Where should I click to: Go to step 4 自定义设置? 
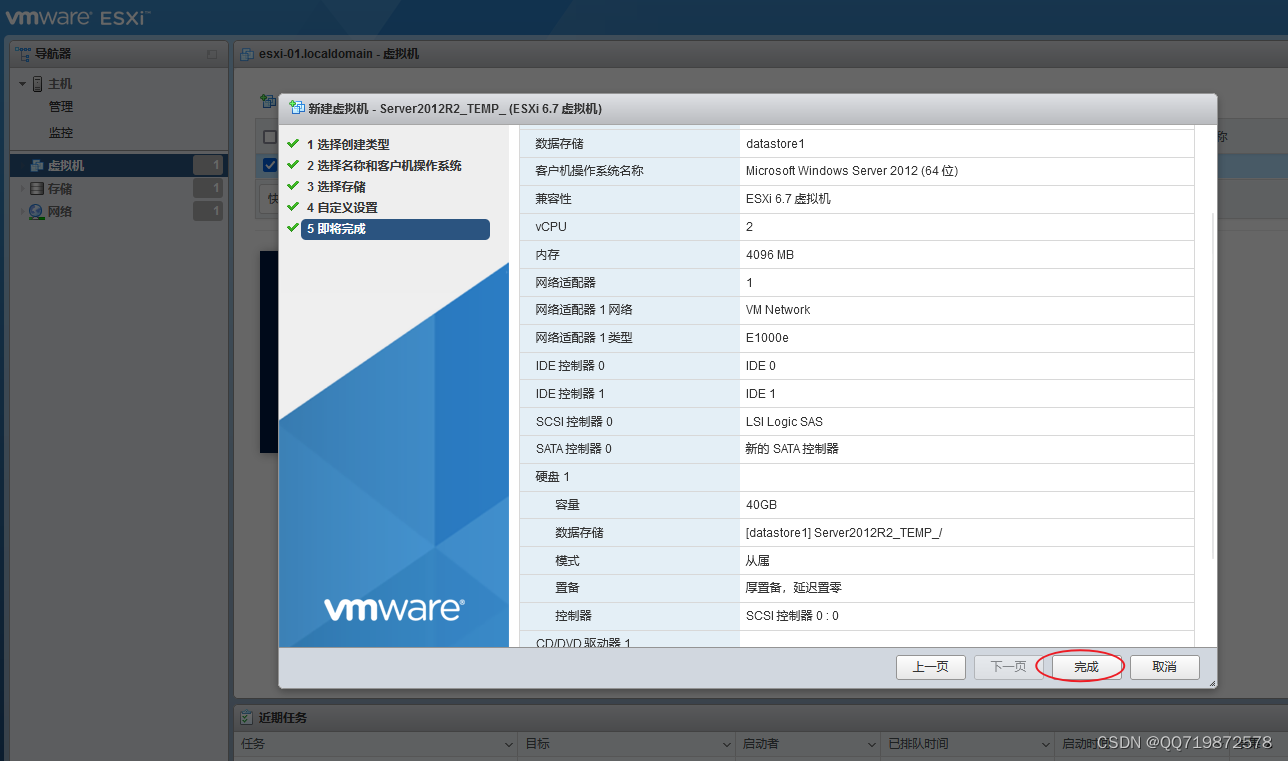(342, 208)
